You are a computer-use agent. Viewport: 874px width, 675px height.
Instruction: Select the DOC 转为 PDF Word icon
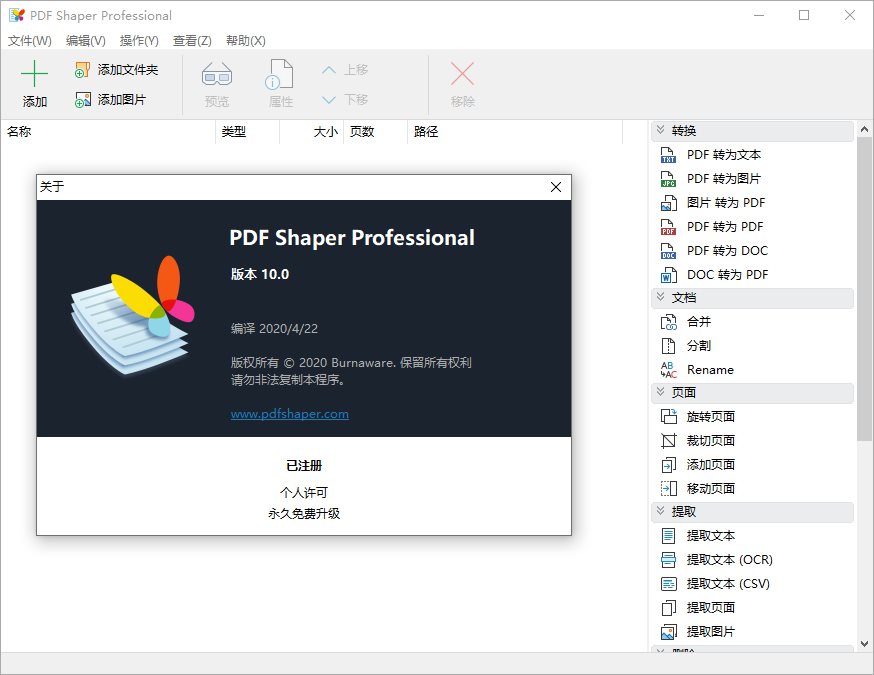(668, 275)
